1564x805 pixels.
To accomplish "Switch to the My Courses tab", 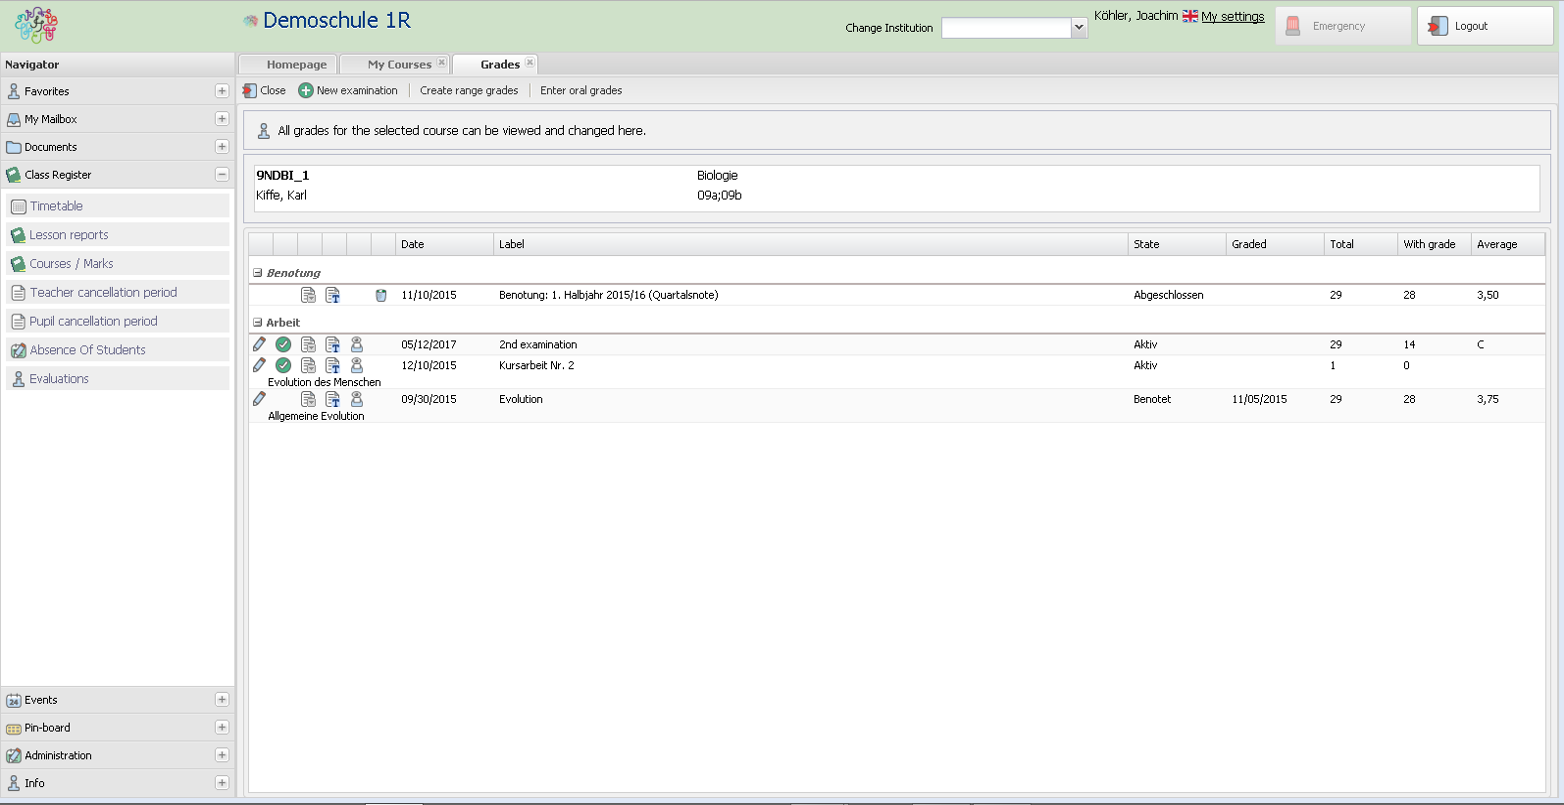I will click(399, 65).
